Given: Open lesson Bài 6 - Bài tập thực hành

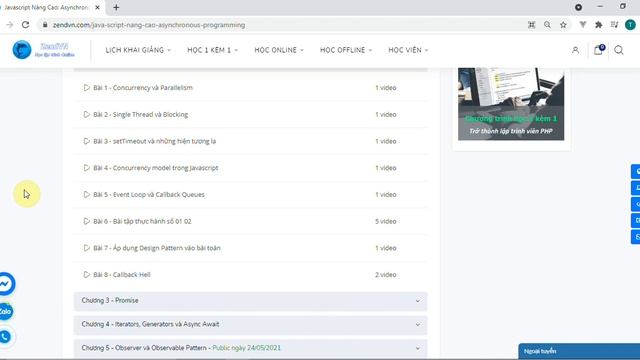Looking at the screenshot, I should point(142,221).
